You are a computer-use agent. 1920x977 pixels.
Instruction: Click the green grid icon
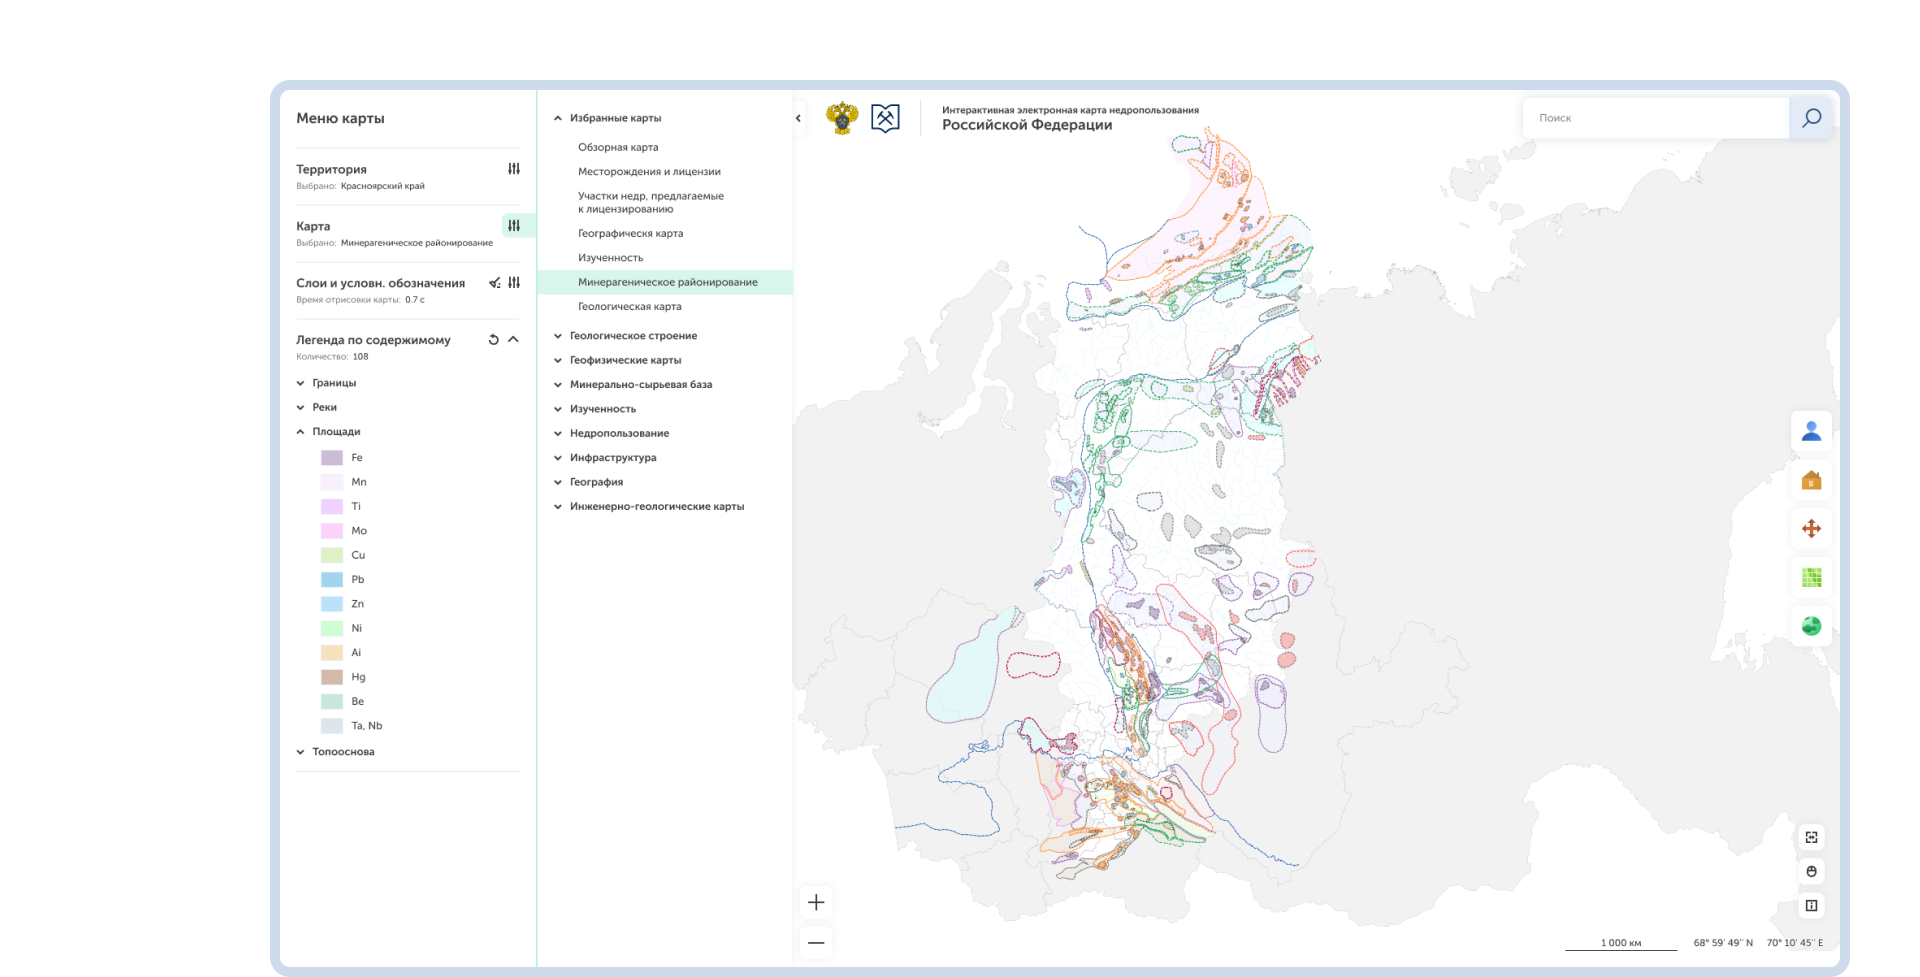[1811, 578]
